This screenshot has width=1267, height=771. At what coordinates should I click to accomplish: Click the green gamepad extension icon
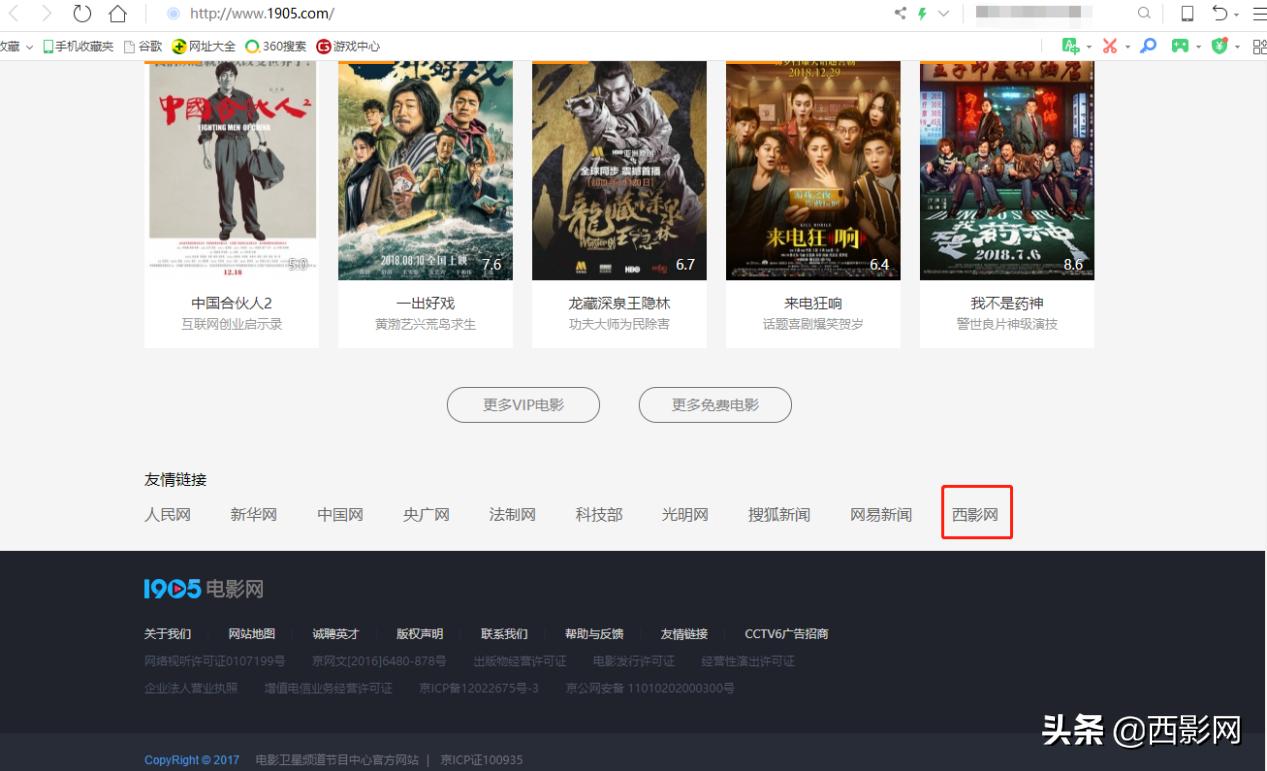click(1181, 46)
